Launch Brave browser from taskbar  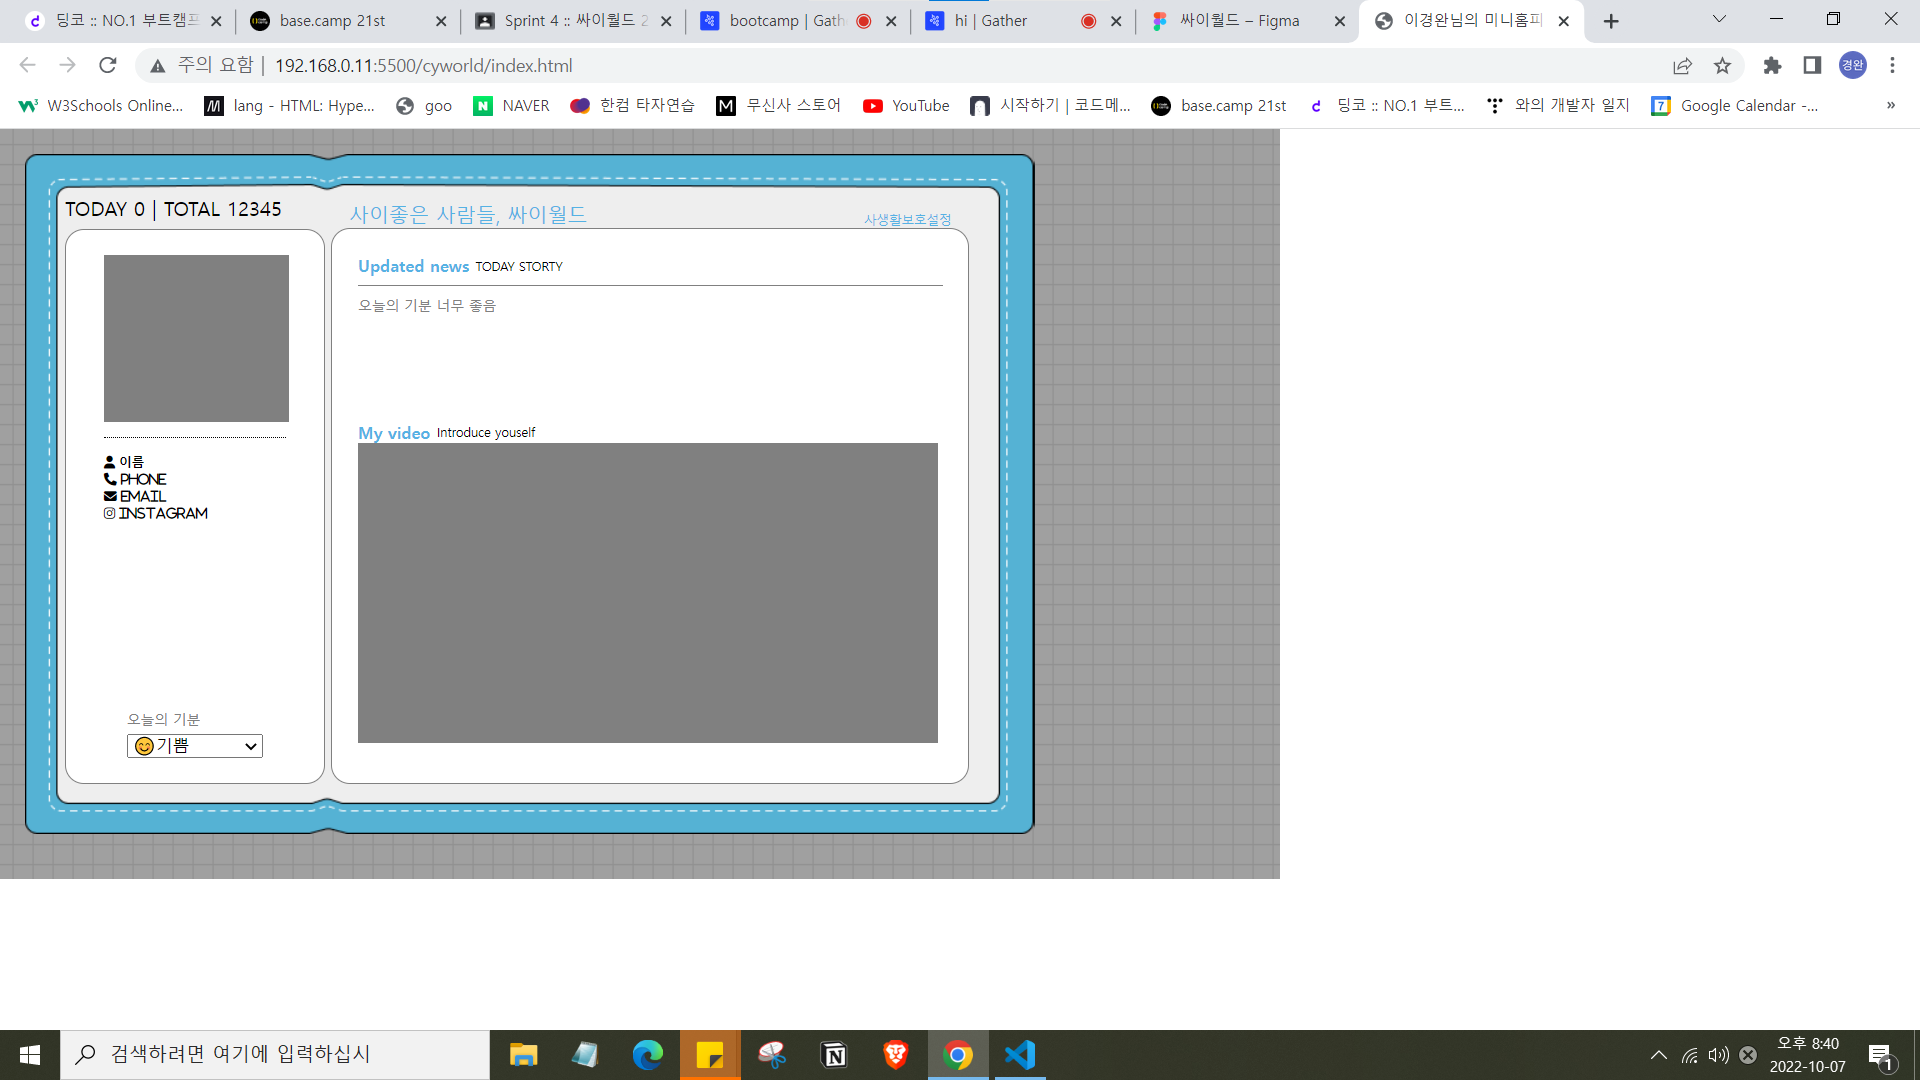[x=896, y=1055]
